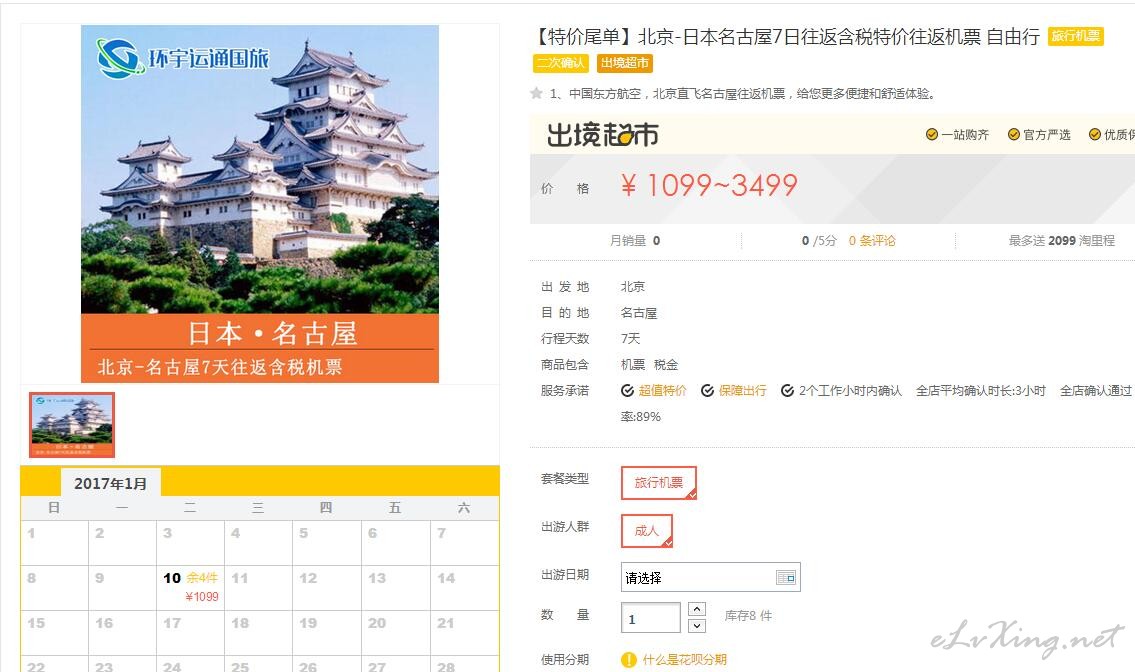
Task: Click the 官方严选 check icon
Action: [x=1013, y=135]
